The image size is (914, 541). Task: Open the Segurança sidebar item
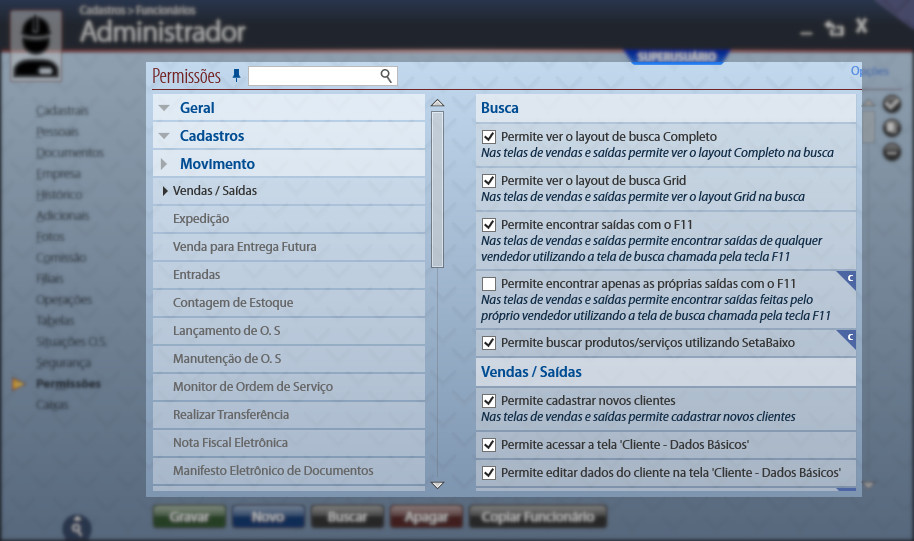64,363
